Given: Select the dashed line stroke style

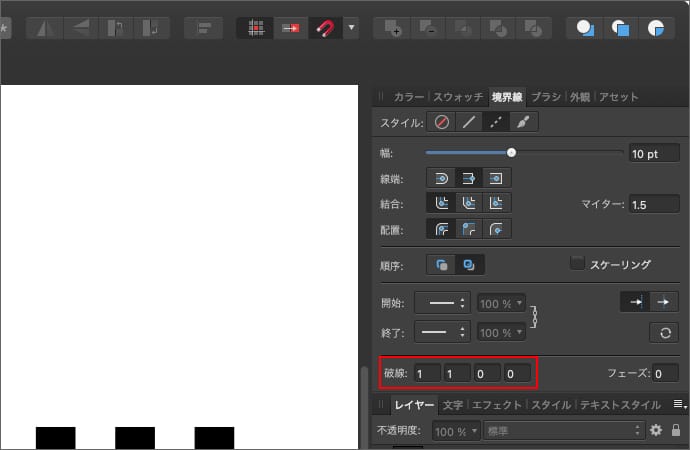Looking at the screenshot, I should (495, 123).
